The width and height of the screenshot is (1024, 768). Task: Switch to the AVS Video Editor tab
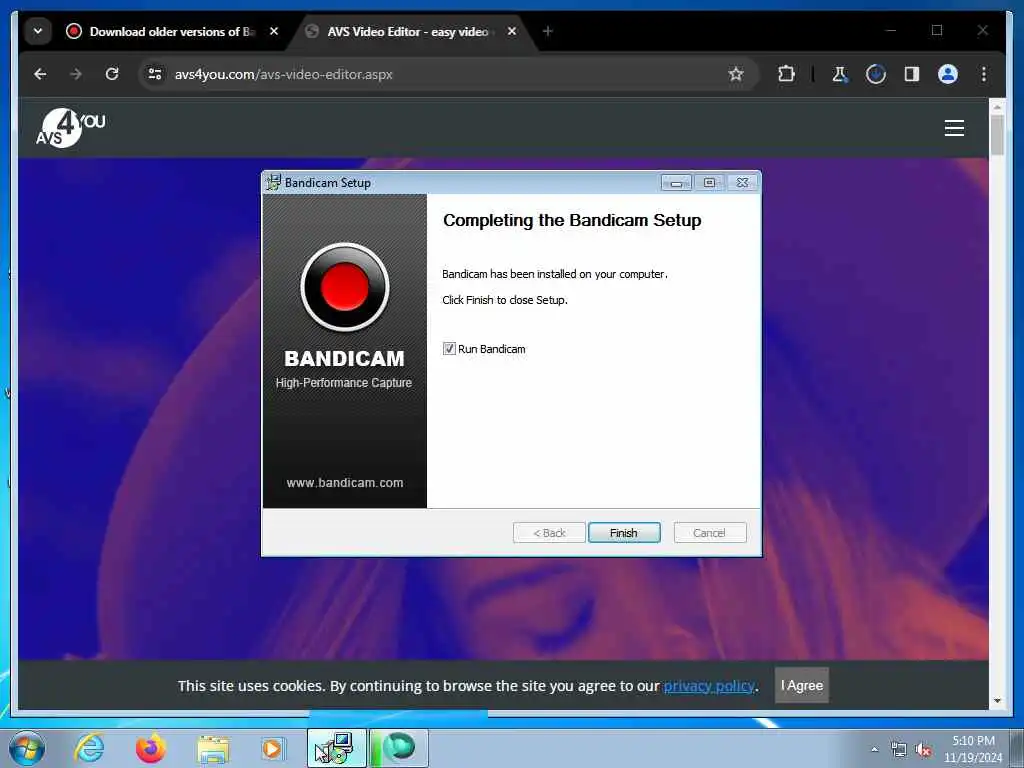tap(408, 31)
